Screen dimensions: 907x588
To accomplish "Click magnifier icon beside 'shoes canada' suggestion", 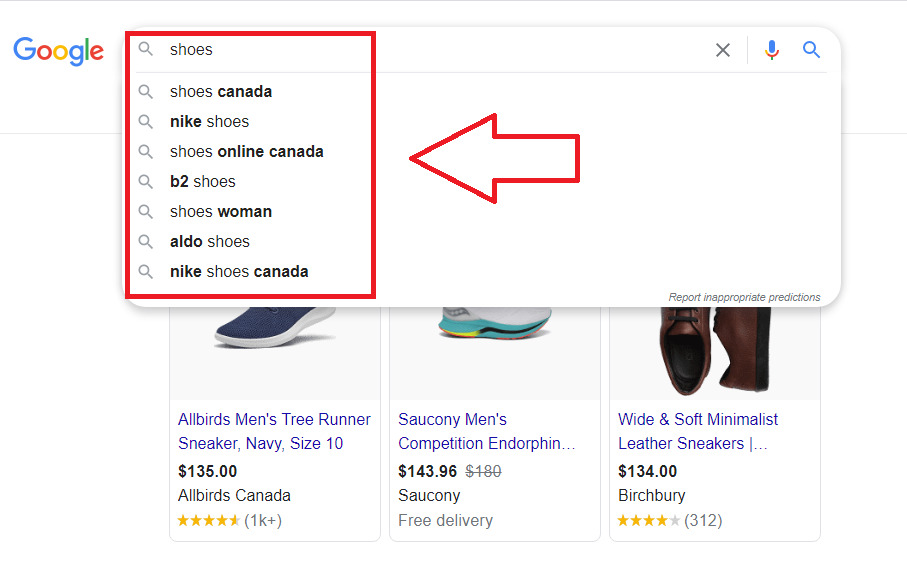I will tap(146, 92).
